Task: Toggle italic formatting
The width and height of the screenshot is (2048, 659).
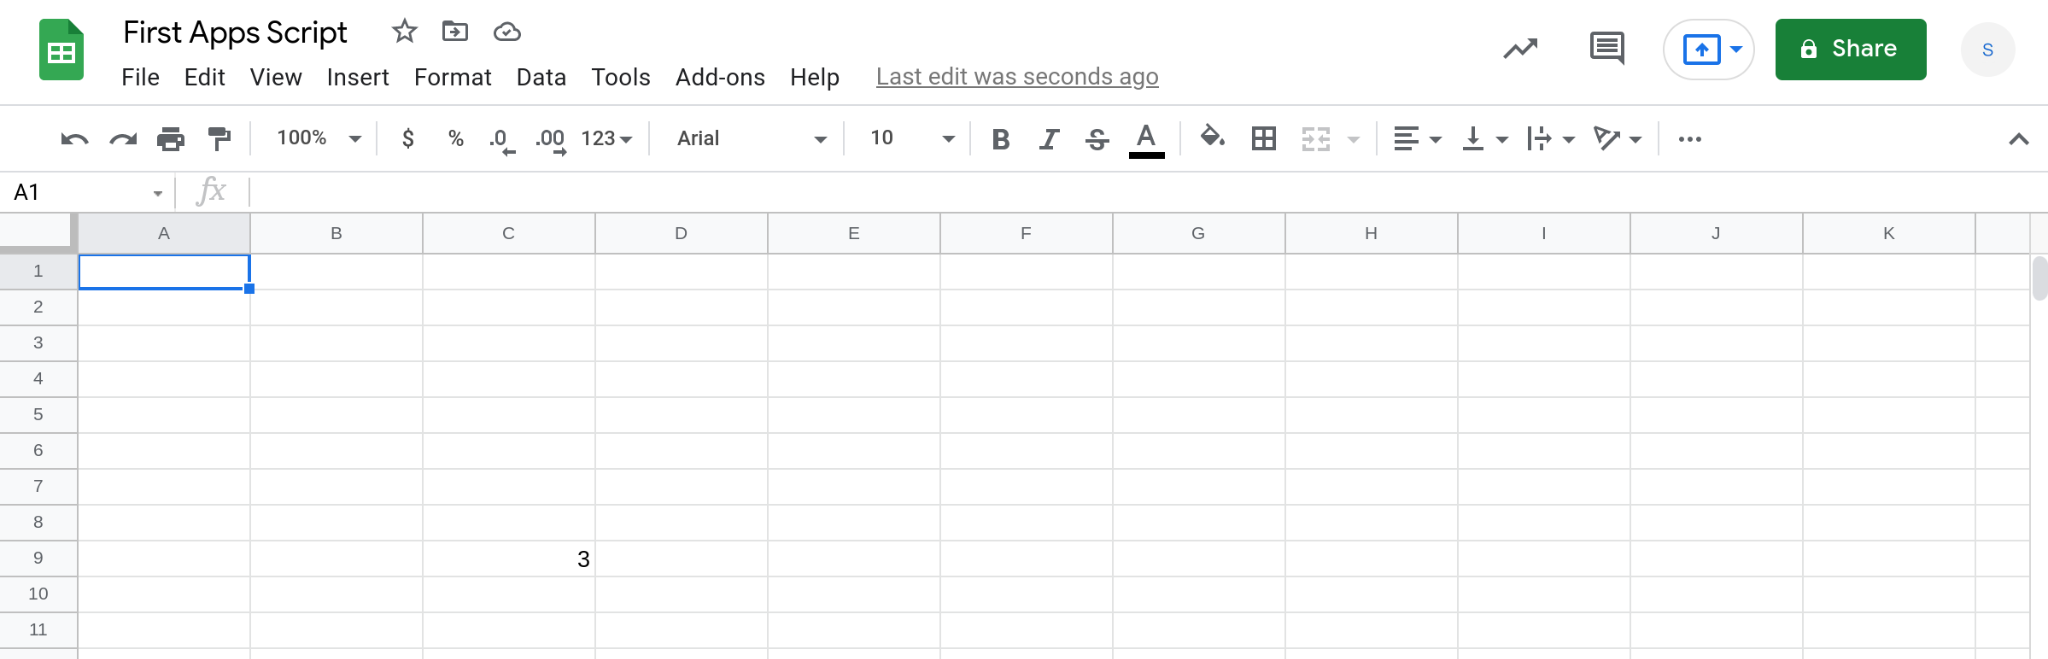Action: point(1048,139)
